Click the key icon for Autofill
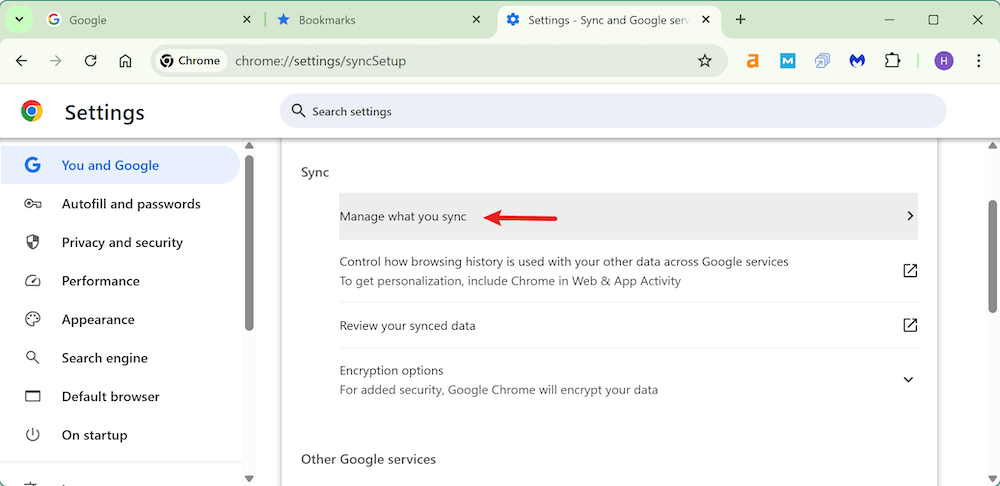This screenshot has width=1000, height=486. 33,204
